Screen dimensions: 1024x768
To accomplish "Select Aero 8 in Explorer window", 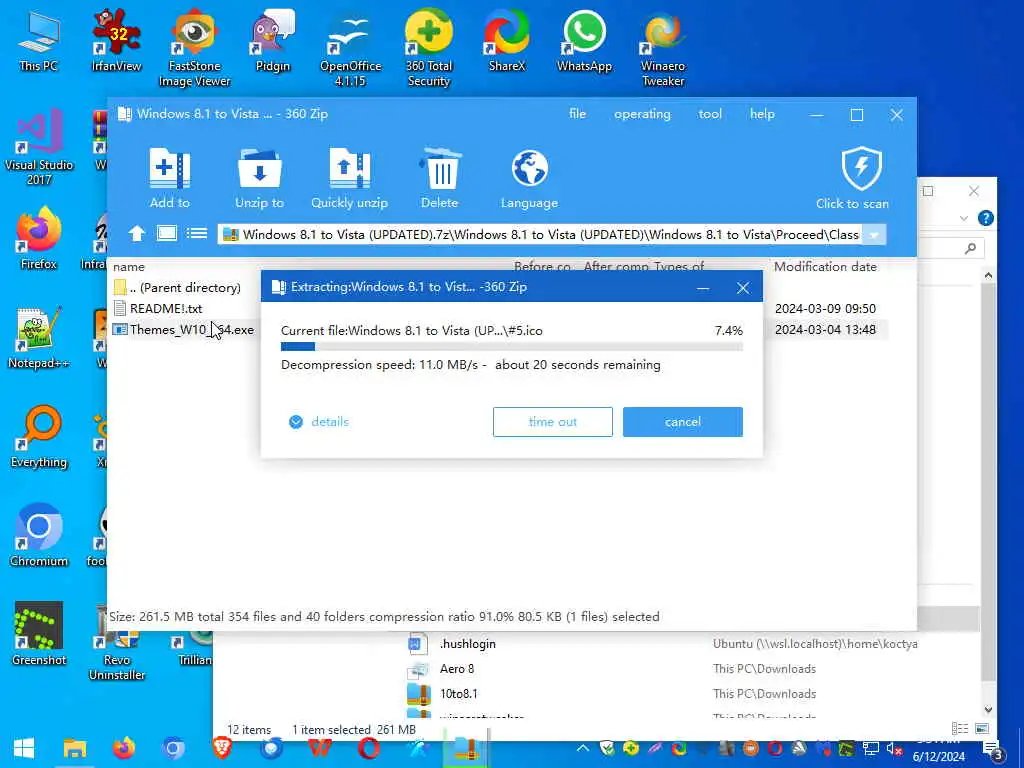I will [456, 669].
